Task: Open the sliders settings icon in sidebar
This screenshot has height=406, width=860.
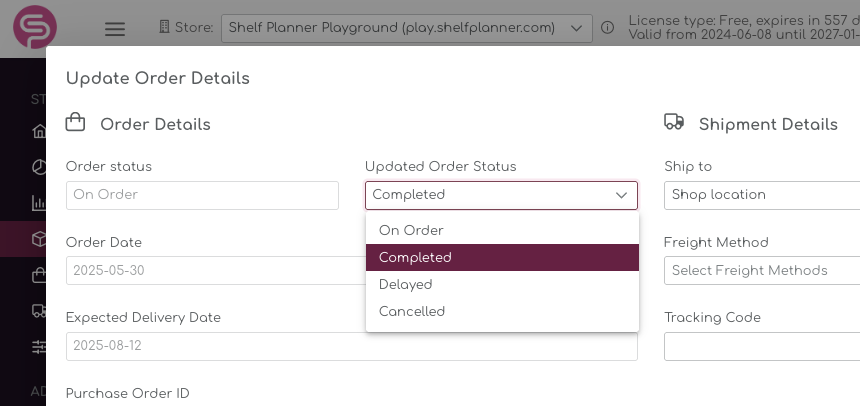Action: [39, 347]
